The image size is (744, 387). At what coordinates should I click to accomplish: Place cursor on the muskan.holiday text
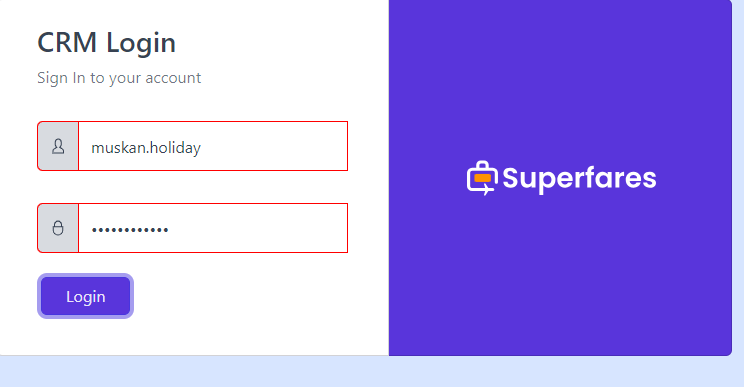point(146,148)
